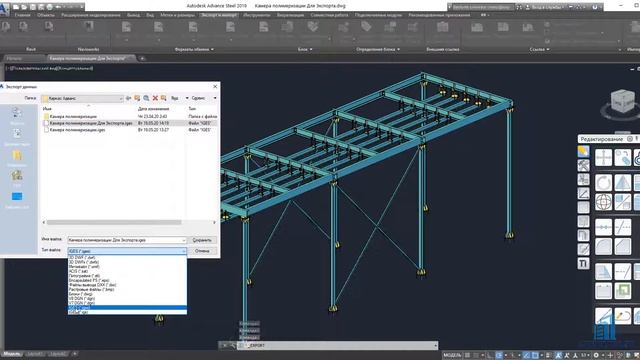Screen dimensions: 640x360
Task: Choose Литография (*.stl) from file type list
Action: coord(127,276)
